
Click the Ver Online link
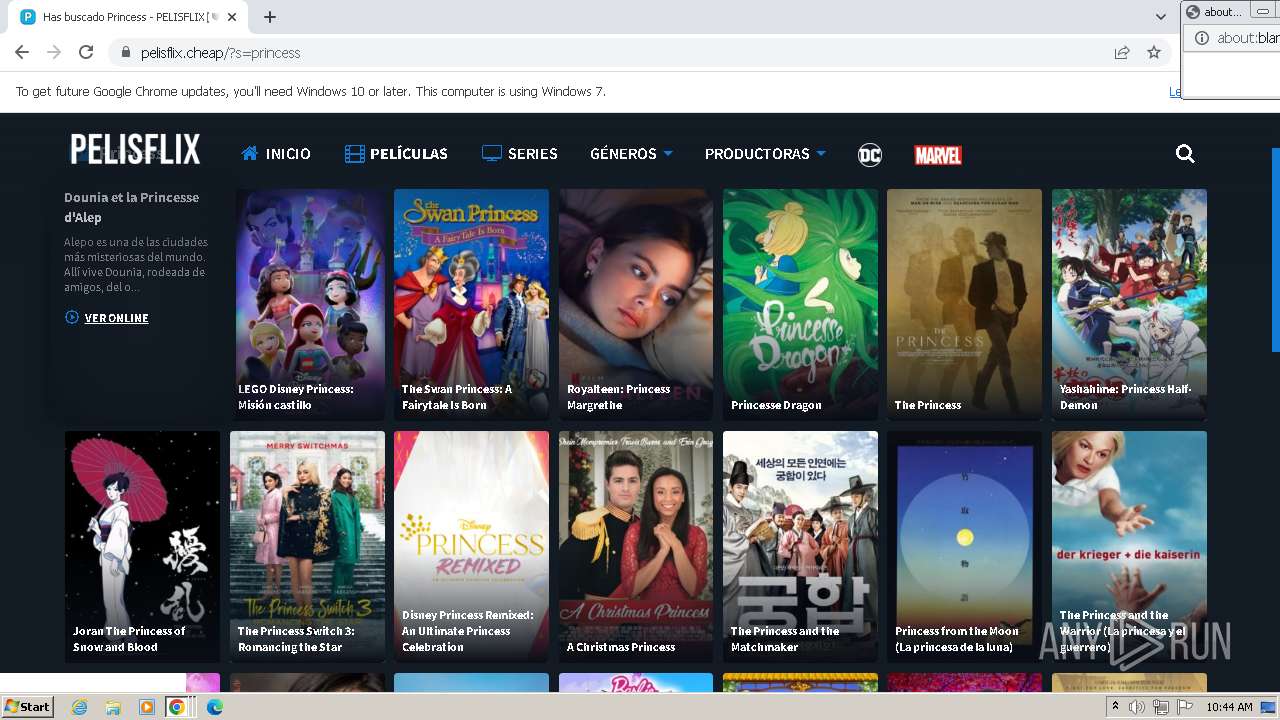tap(107, 318)
